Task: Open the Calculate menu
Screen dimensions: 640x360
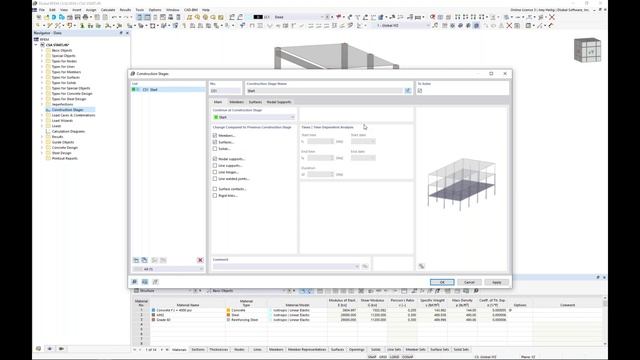Action: tap(108, 10)
